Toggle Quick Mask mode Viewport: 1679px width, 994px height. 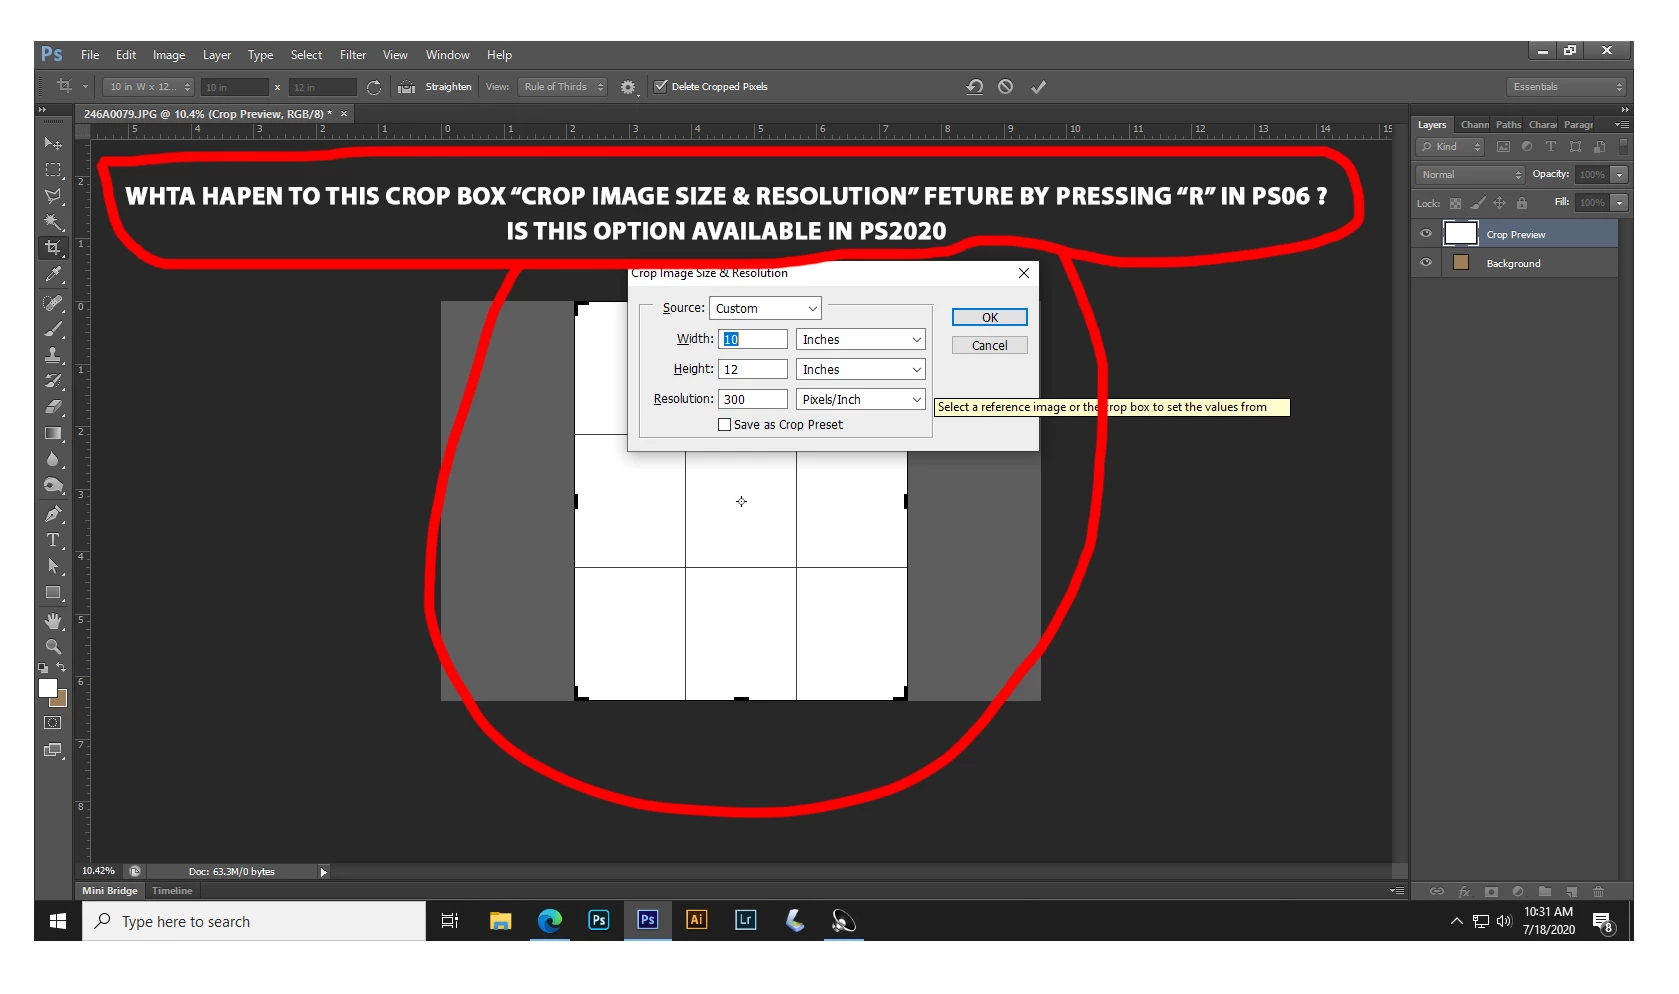point(53,723)
